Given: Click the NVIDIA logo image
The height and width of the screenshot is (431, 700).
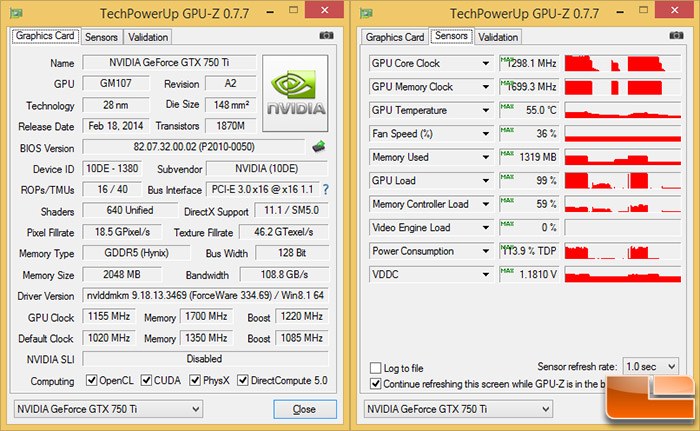Looking at the screenshot, I should [295, 93].
